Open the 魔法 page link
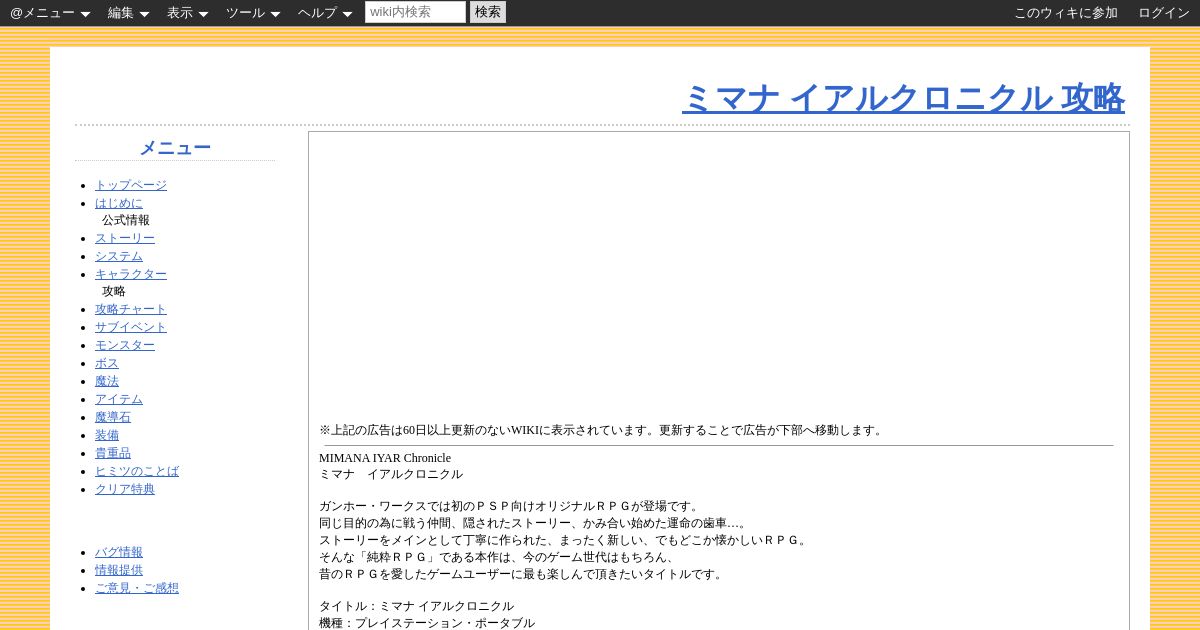 click(107, 381)
